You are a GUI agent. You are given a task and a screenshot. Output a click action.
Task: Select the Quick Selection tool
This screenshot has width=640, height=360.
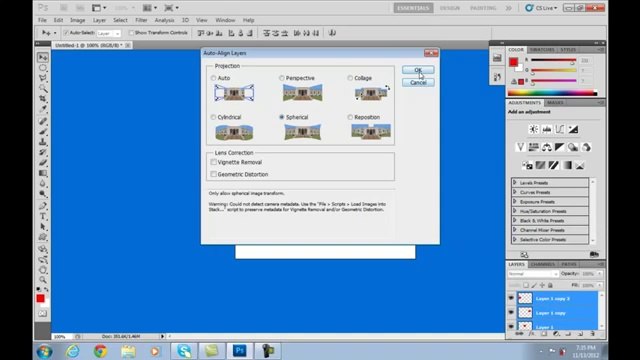(x=43, y=88)
